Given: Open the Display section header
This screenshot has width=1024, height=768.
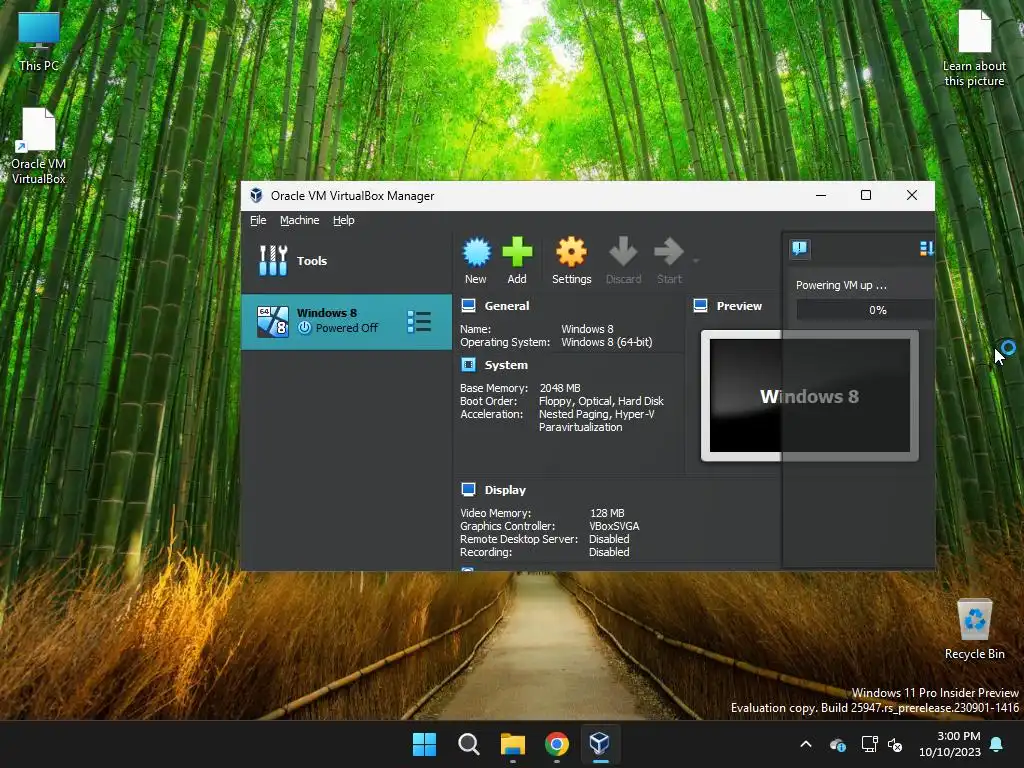Looking at the screenshot, I should click(x=505, y=490).
